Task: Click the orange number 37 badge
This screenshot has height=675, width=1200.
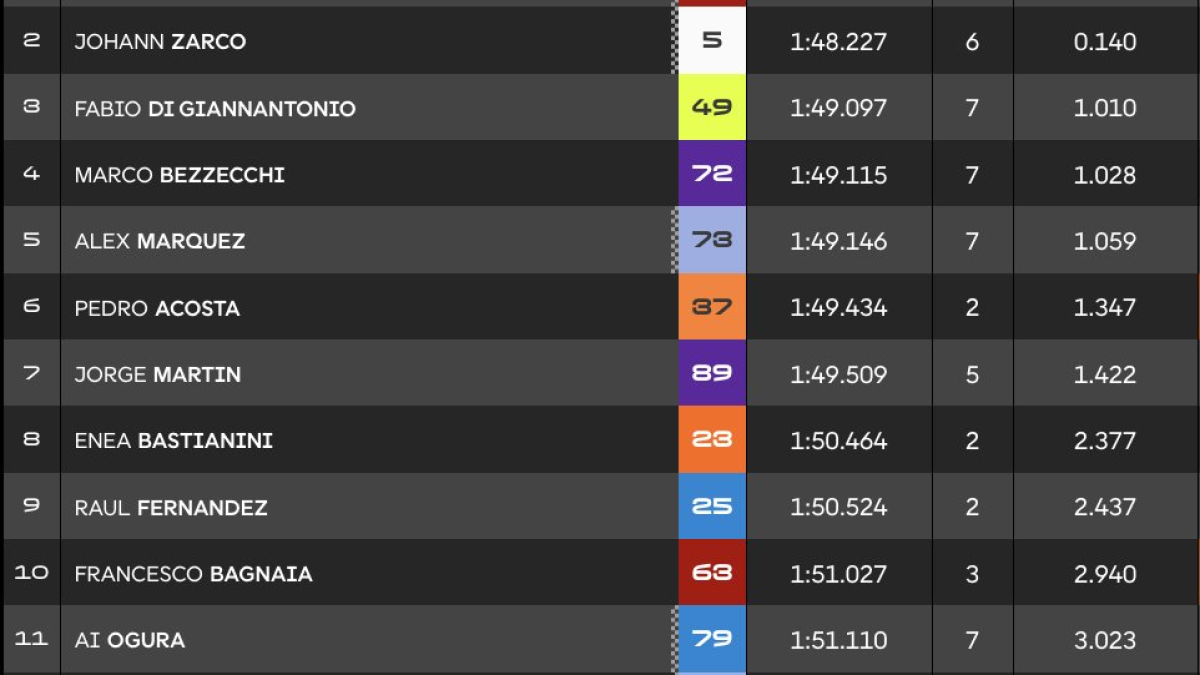Action: tap(712, 307)
